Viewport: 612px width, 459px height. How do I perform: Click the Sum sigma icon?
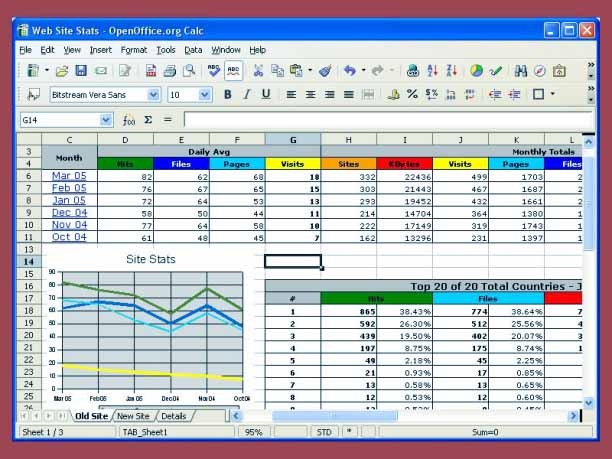148,120
